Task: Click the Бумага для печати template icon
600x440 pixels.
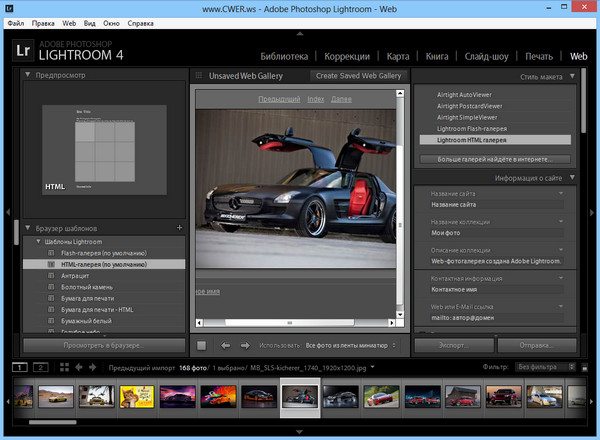Action: coord(51,298)
